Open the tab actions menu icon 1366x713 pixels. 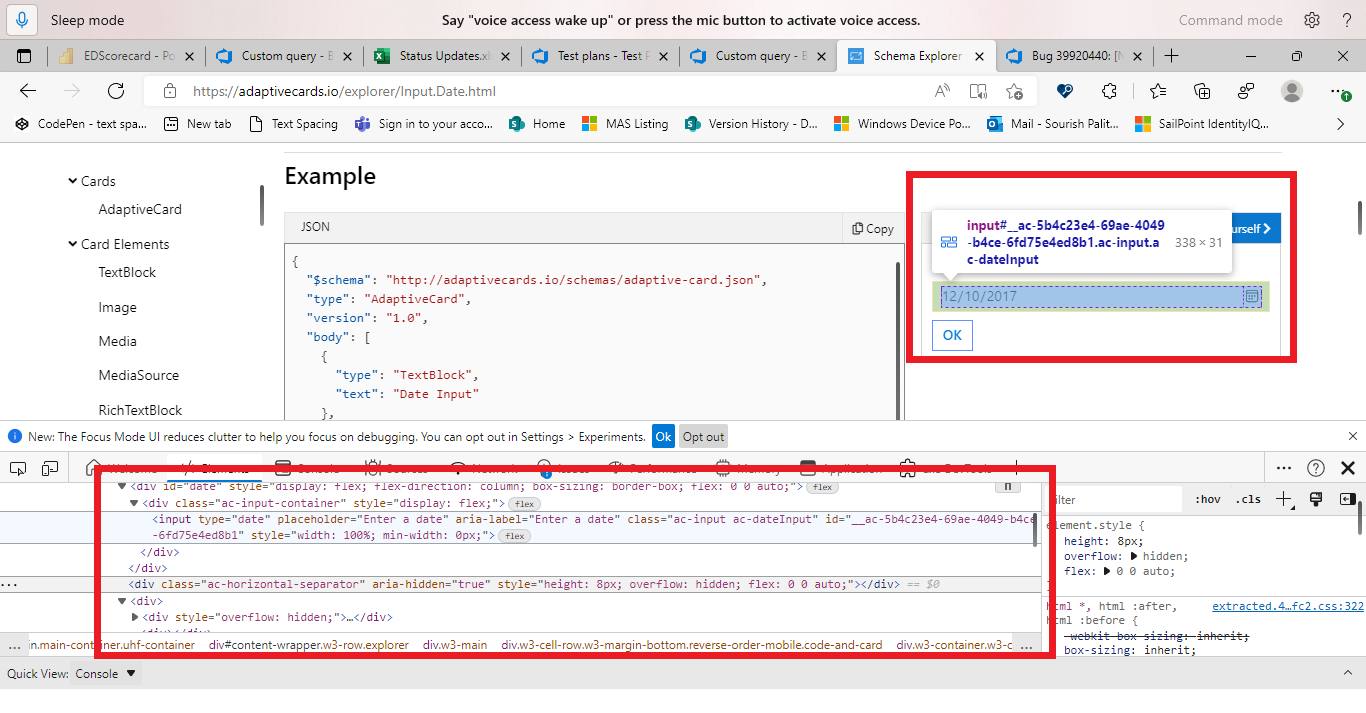(25, 56)
